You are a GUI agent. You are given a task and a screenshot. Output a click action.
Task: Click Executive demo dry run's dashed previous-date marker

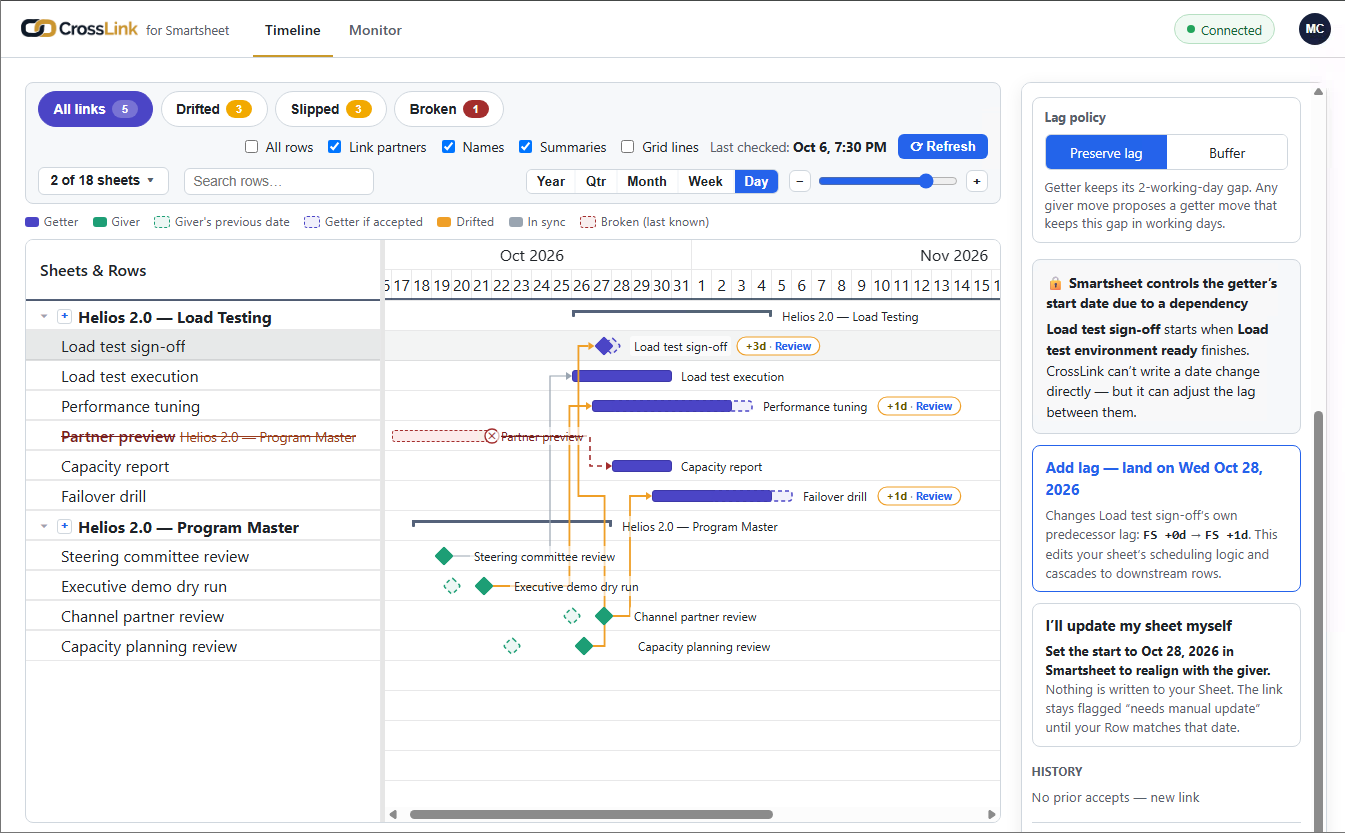pos(452,586)
